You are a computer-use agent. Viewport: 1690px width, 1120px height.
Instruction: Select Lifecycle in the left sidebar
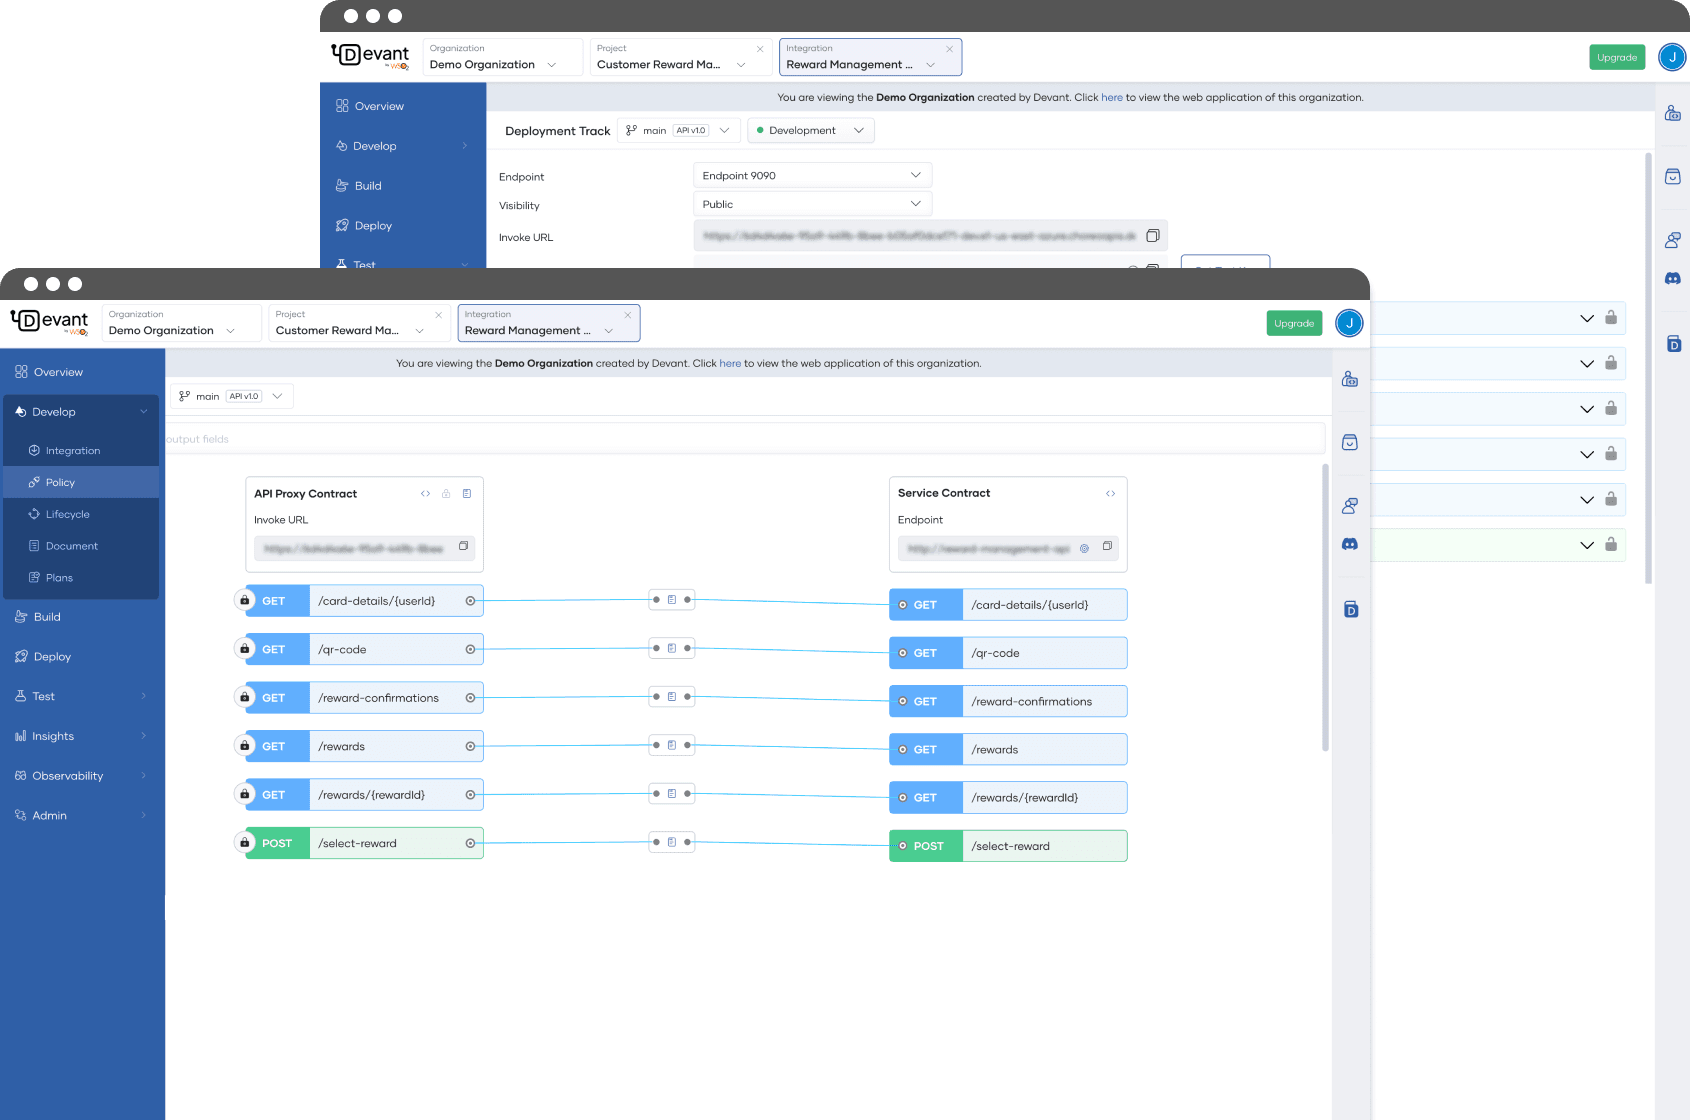point(67,514)
